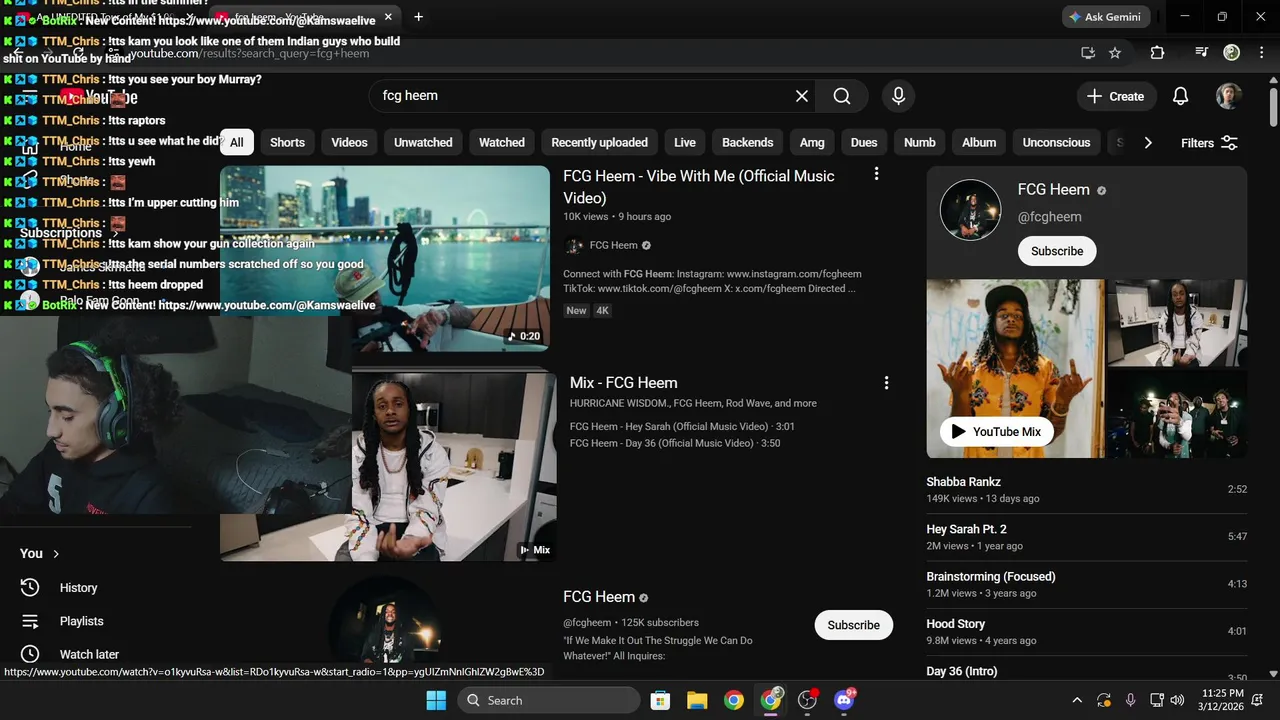Show hidden system tray icons
Screen dimensions: 1280x720
[x=1077, y=700]
